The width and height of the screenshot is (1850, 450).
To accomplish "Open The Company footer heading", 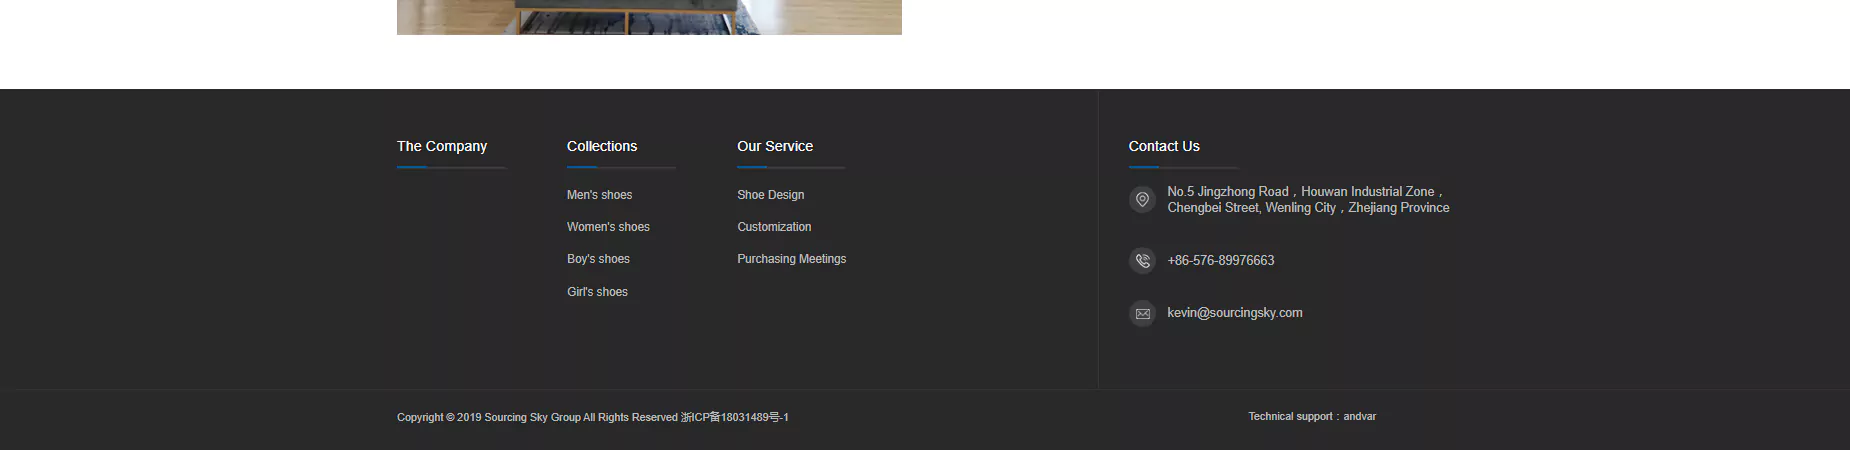I will 442,146.
